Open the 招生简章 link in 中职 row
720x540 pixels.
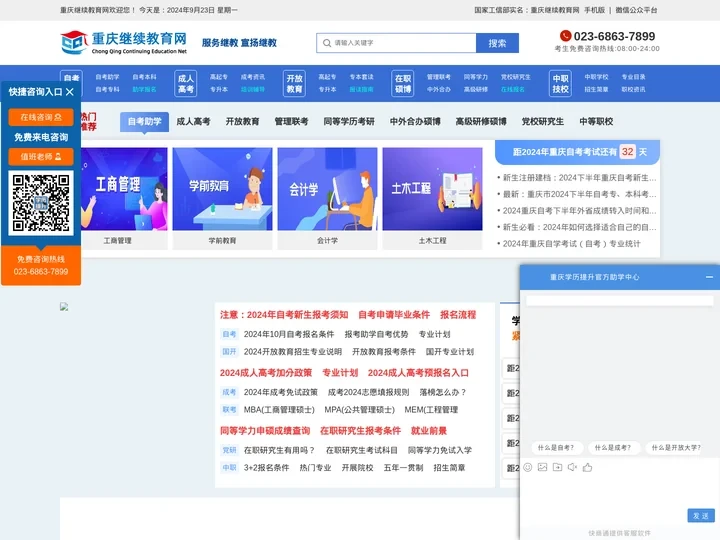tap(449, 467)
